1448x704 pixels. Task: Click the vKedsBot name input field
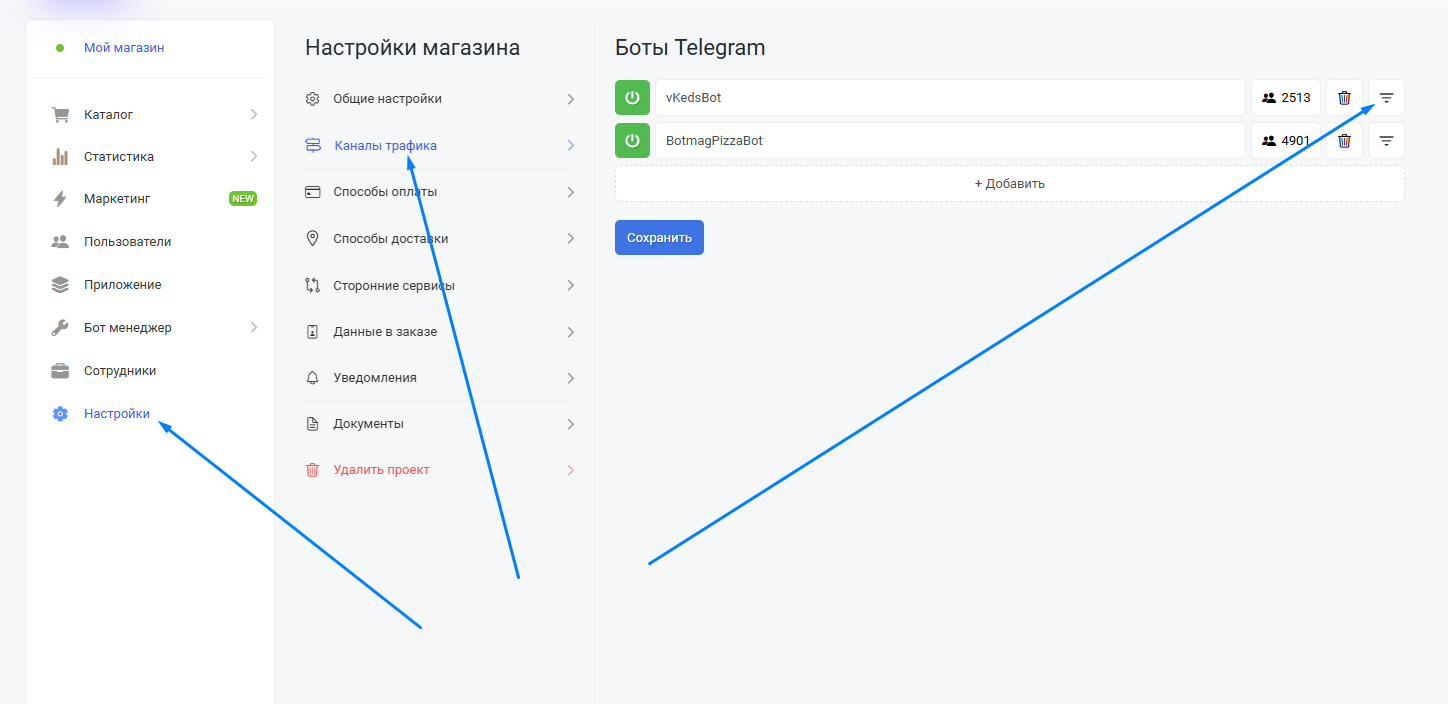coord(950,98)
